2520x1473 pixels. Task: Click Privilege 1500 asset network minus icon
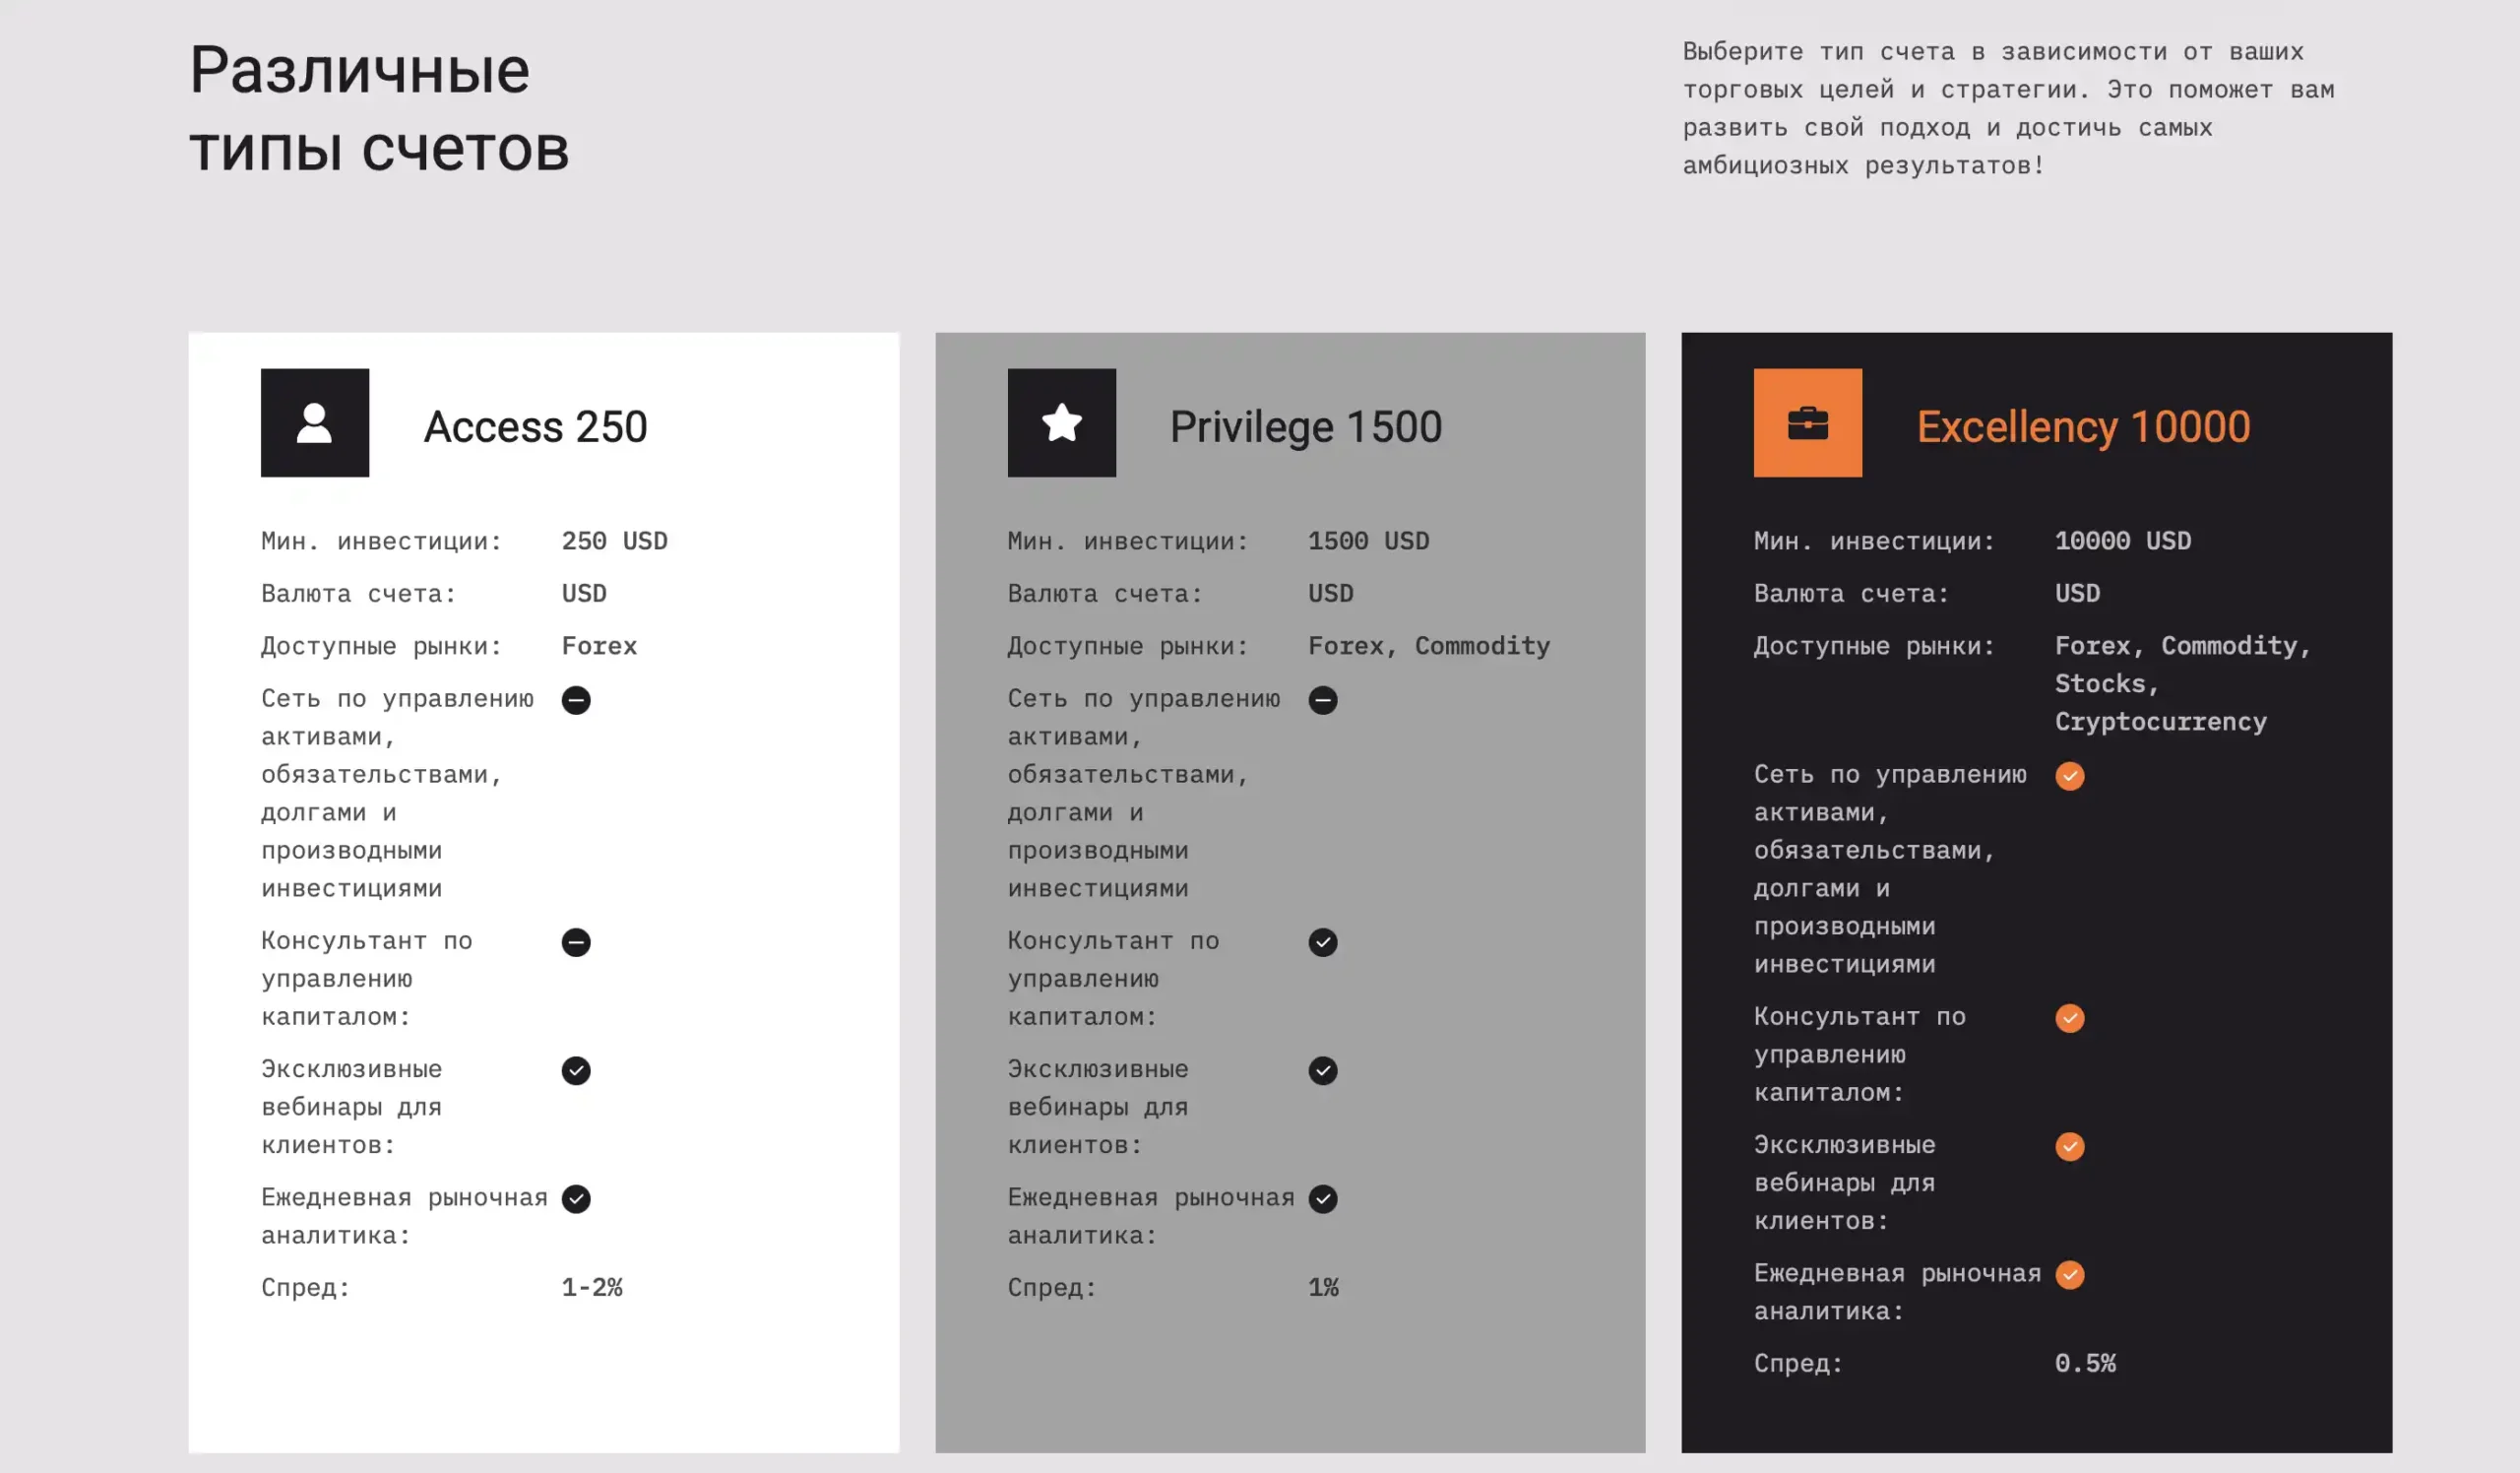click(x=1322, y=700)
